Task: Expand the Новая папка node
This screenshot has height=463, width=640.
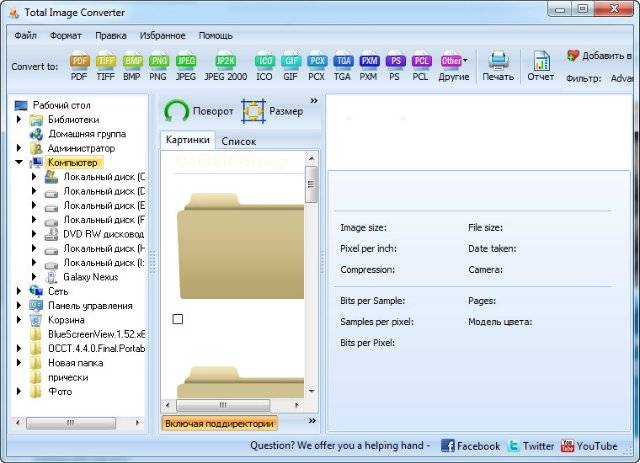Action: click(19, 363)
